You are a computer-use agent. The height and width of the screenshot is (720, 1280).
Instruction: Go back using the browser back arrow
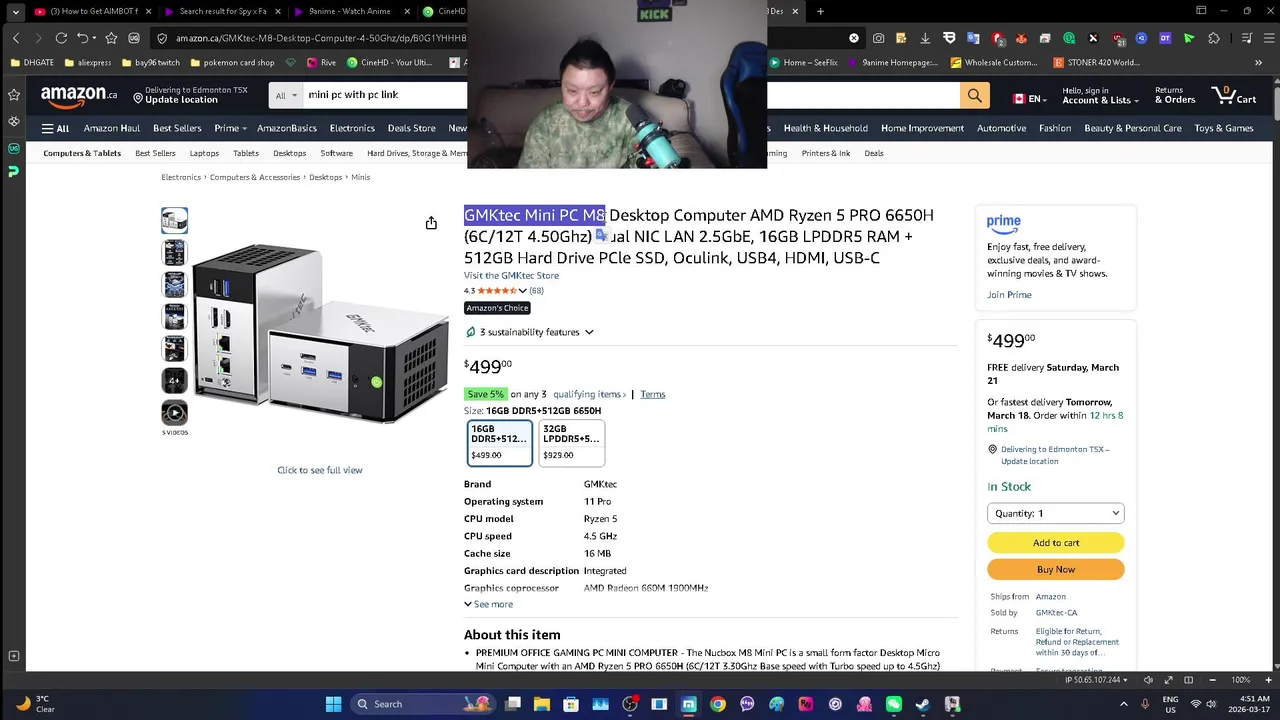coord(16,38)
